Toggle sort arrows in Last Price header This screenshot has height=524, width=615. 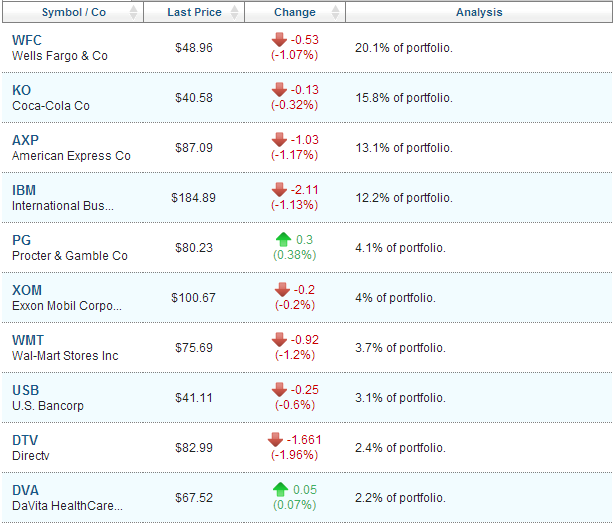point(234,12)
